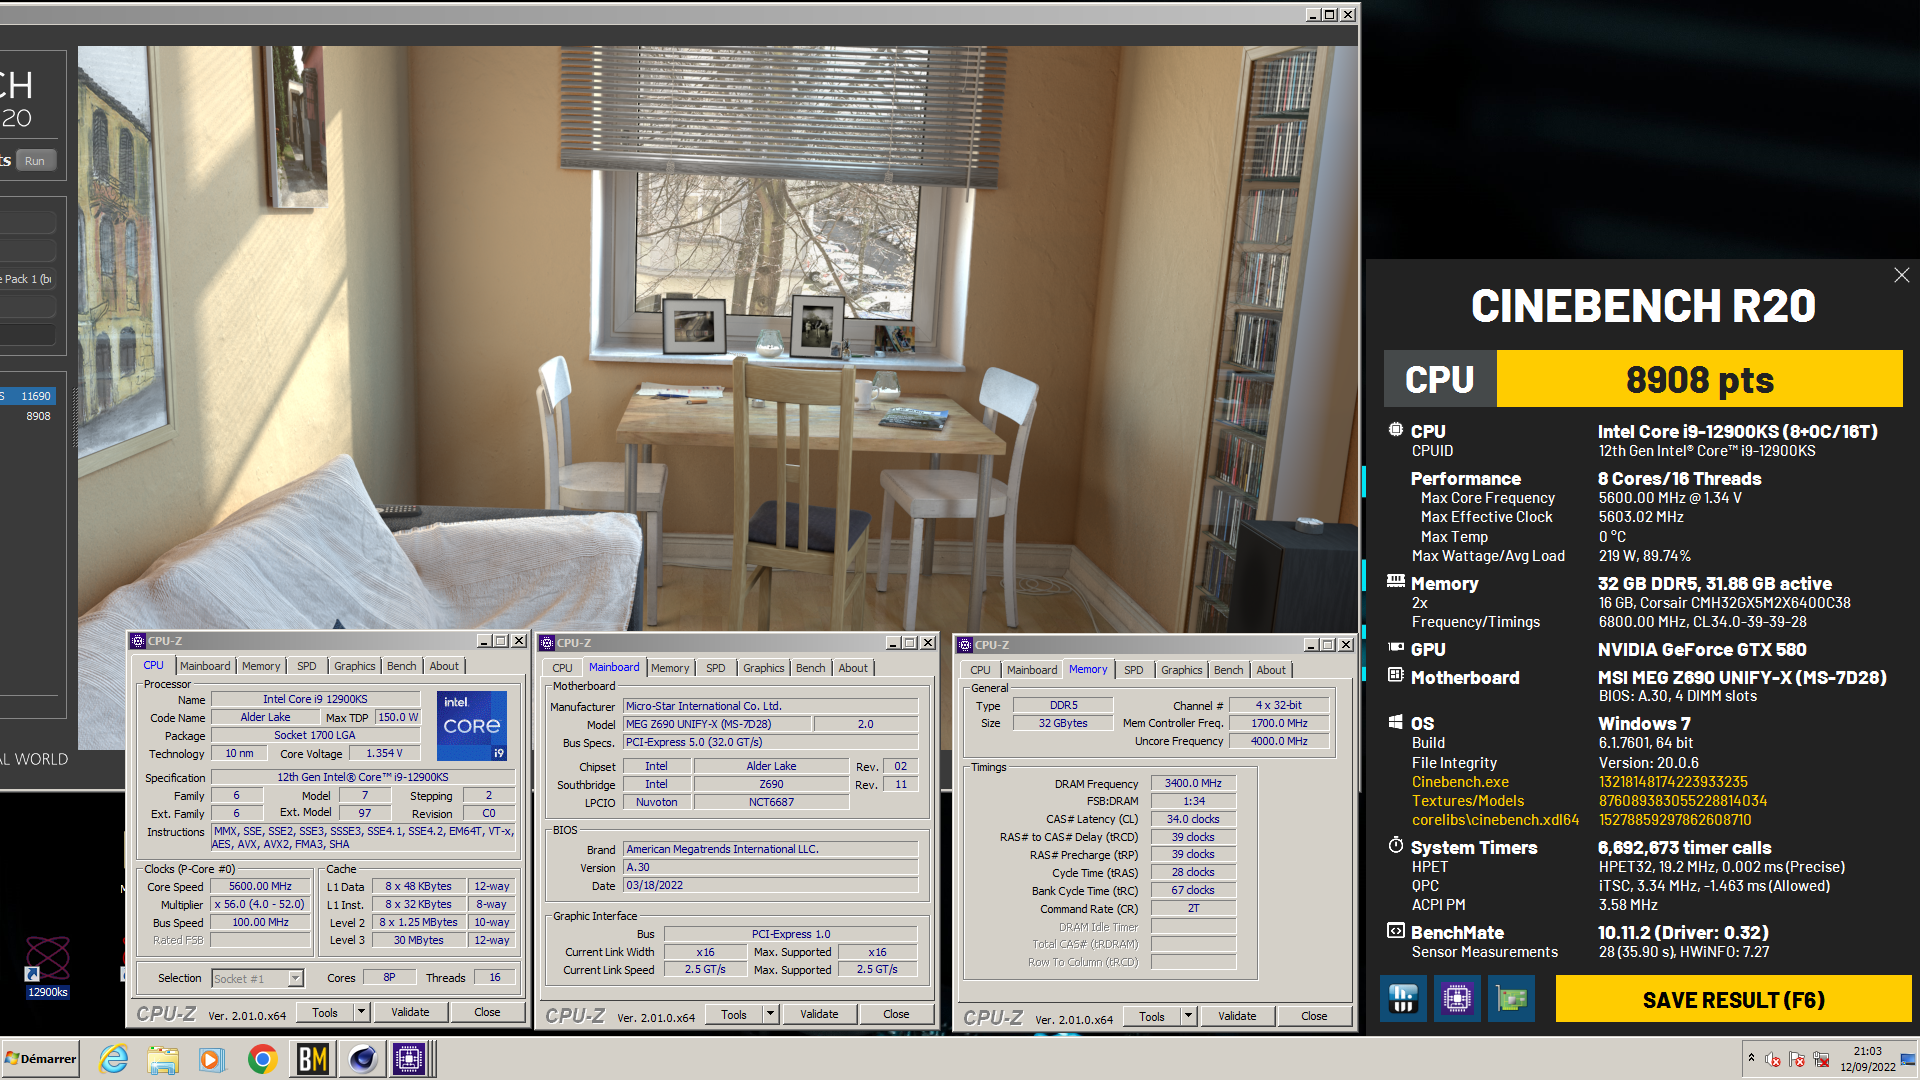Open SPD tab in CPU-Z Mainboard window
This screenshot has height=1080, width=1920.
(716, 668)
